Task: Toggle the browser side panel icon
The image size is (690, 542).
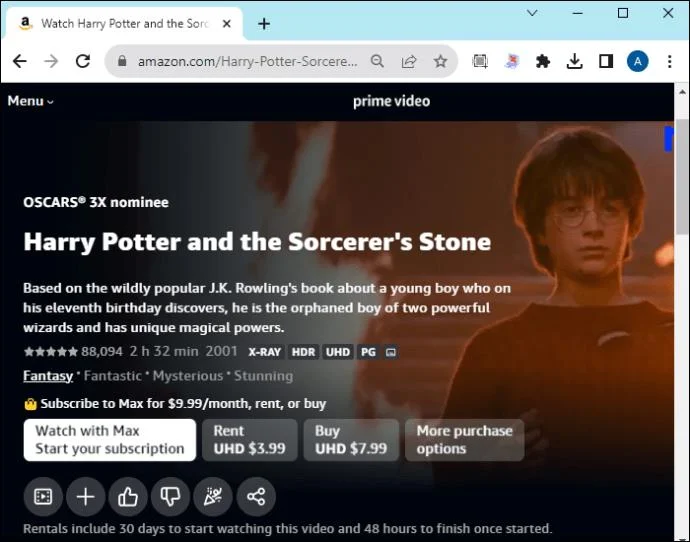Action: pyautogui.click(x=606, y=61)
